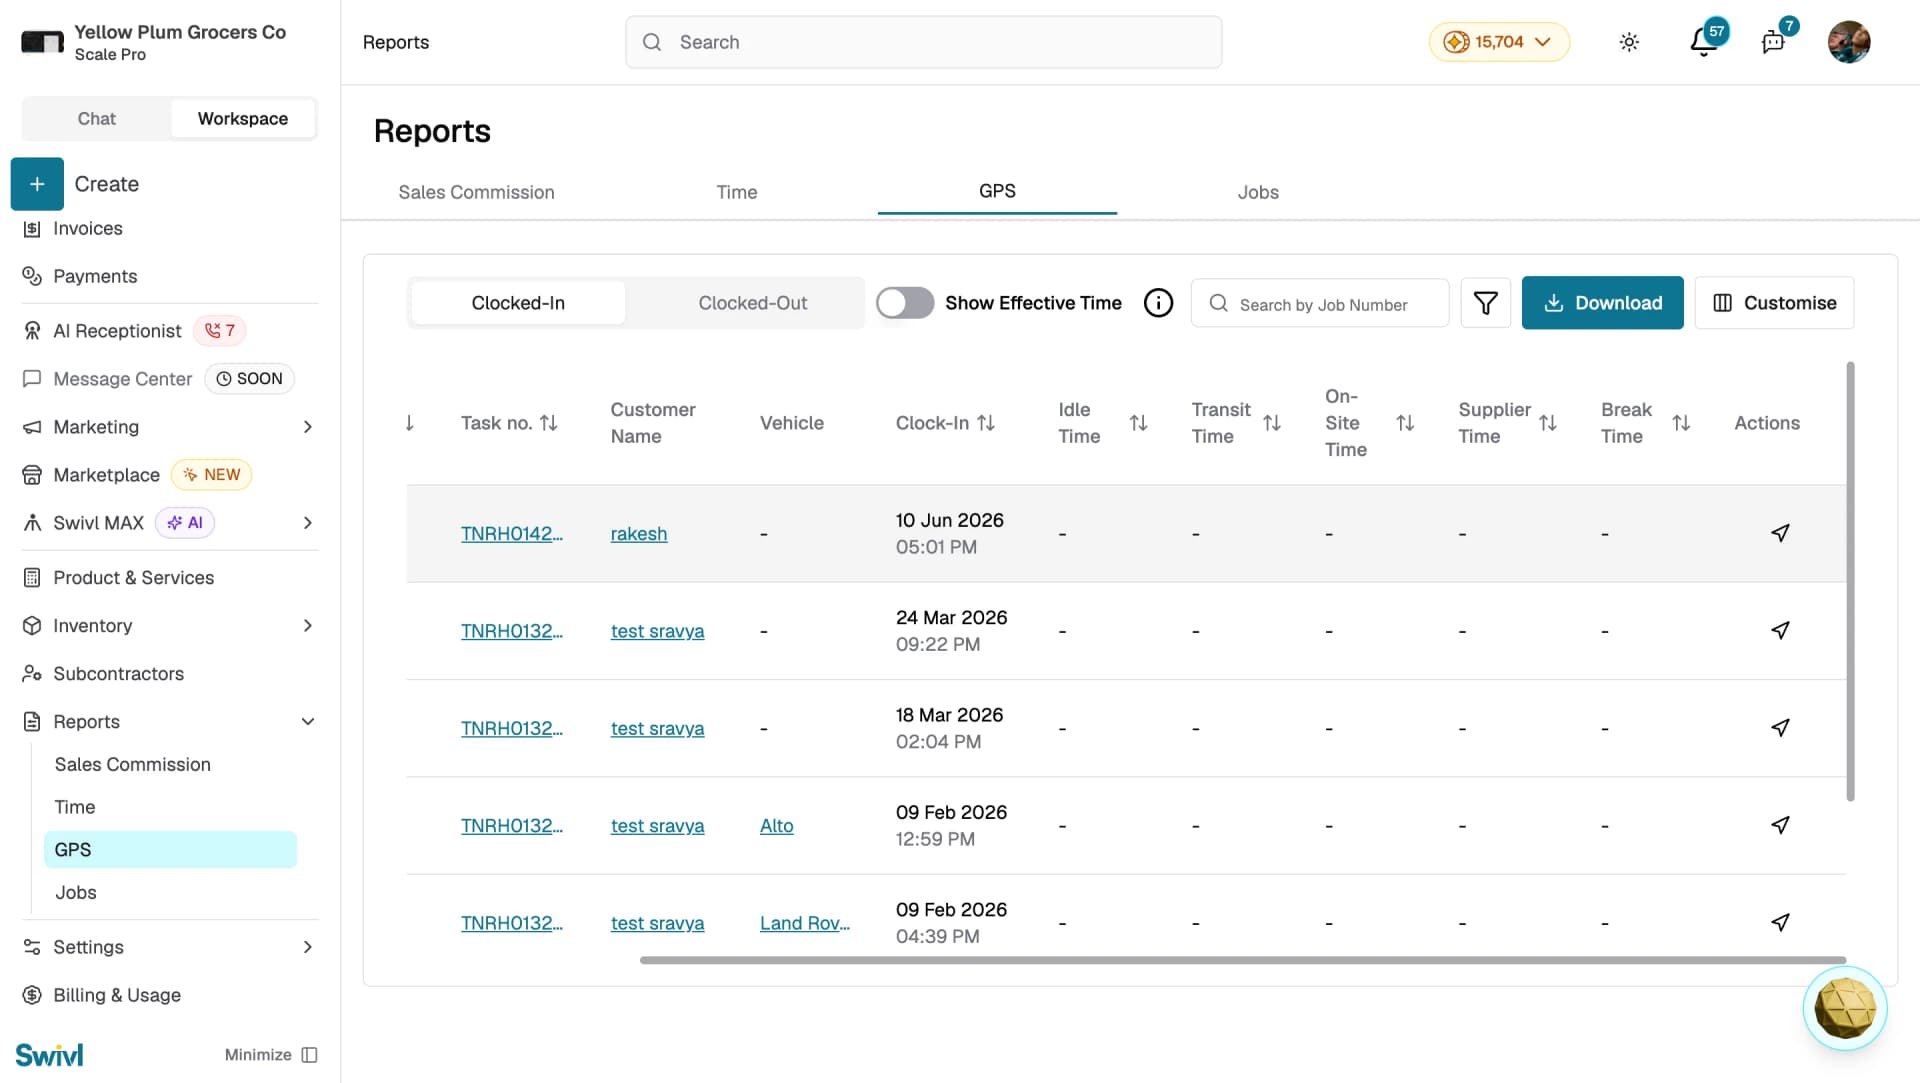Screen dimensions: 1920x1083
Task: Click the Show Effective Time info icon
Action: (1158, 303)
